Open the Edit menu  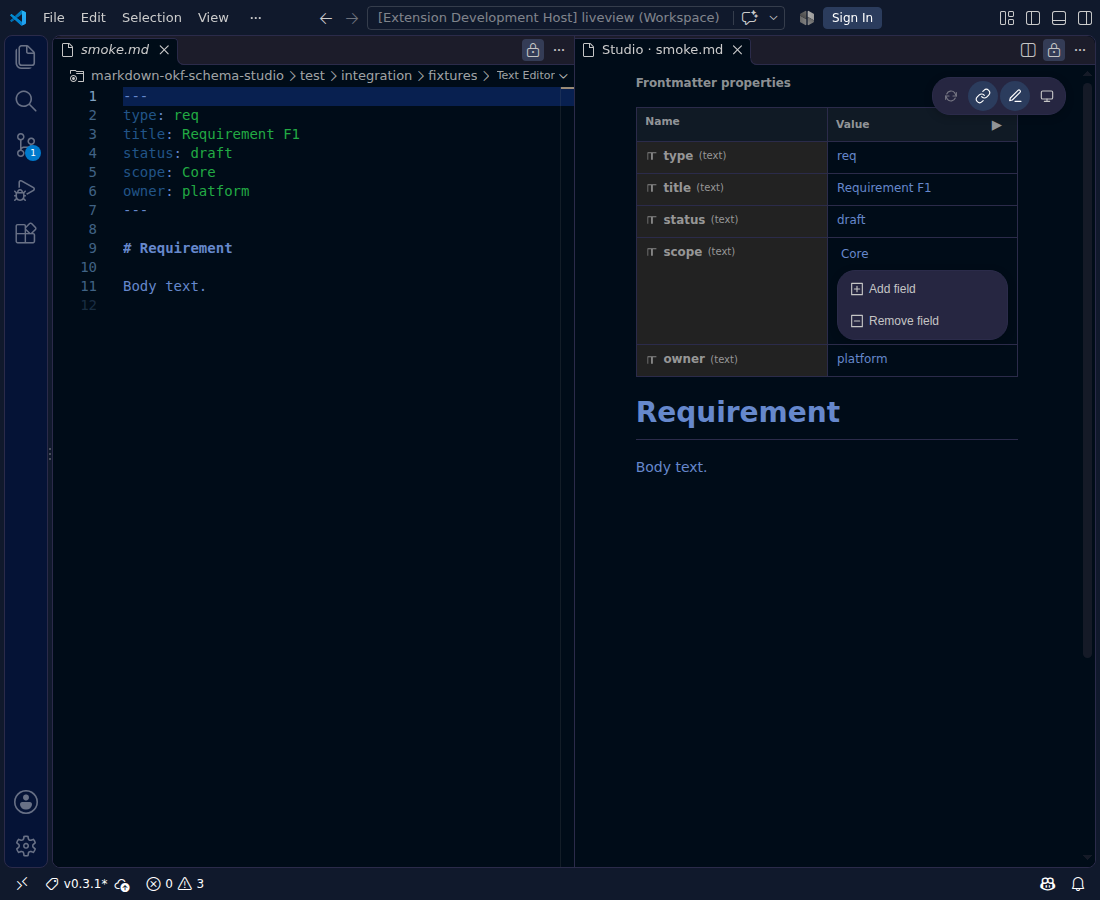(x=93, y=18)
